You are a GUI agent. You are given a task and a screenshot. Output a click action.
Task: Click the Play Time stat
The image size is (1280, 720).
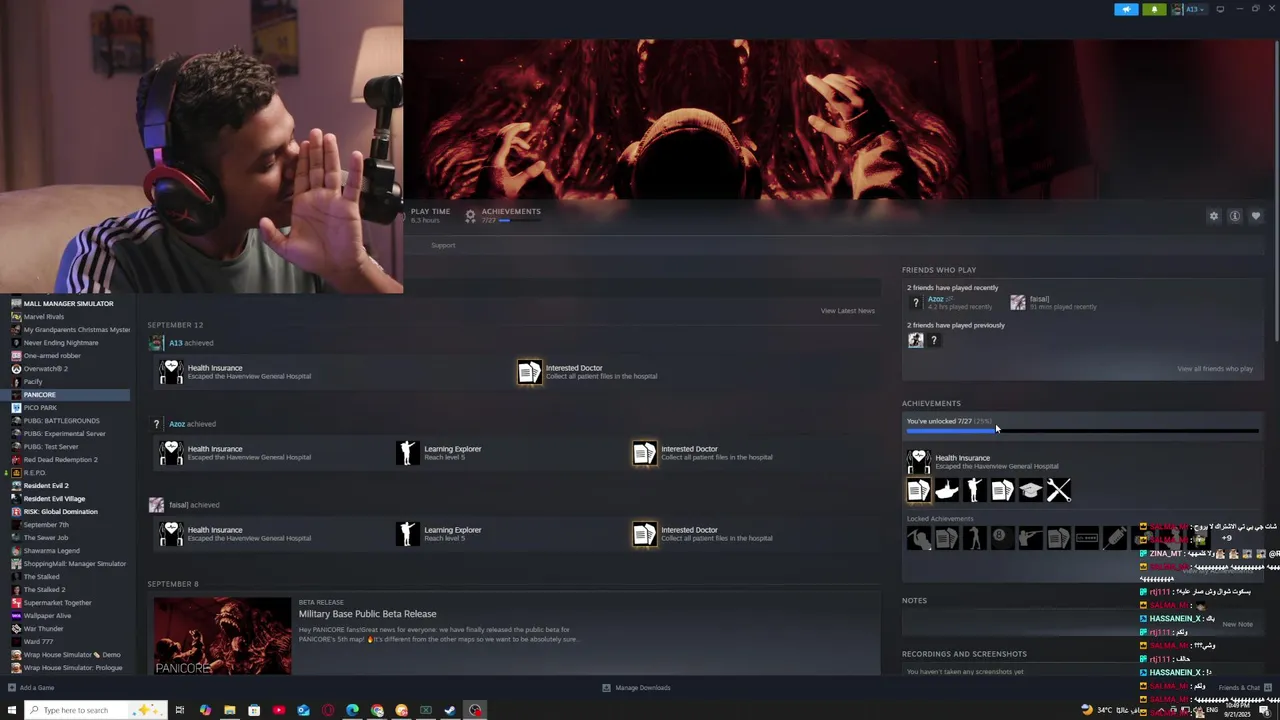[x=430, y=215]
